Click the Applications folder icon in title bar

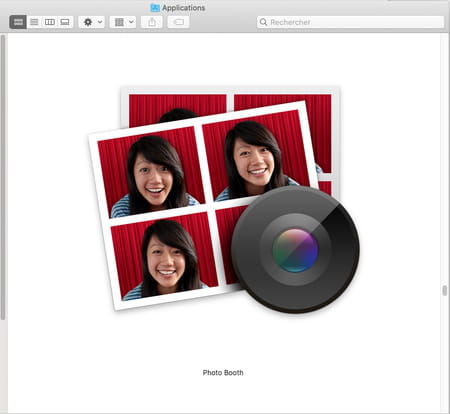[x=155, y=7]
